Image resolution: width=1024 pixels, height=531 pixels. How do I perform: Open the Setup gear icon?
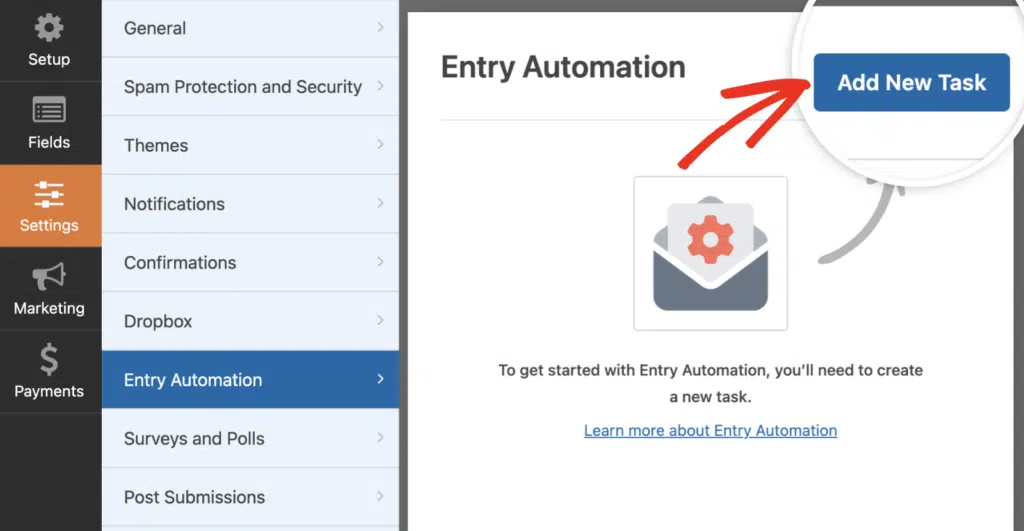49,28
